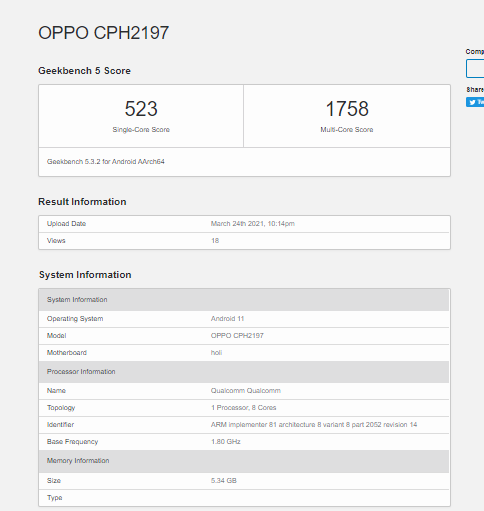Click the single-core score 523
484x511 pixels.
click(141, 109)
